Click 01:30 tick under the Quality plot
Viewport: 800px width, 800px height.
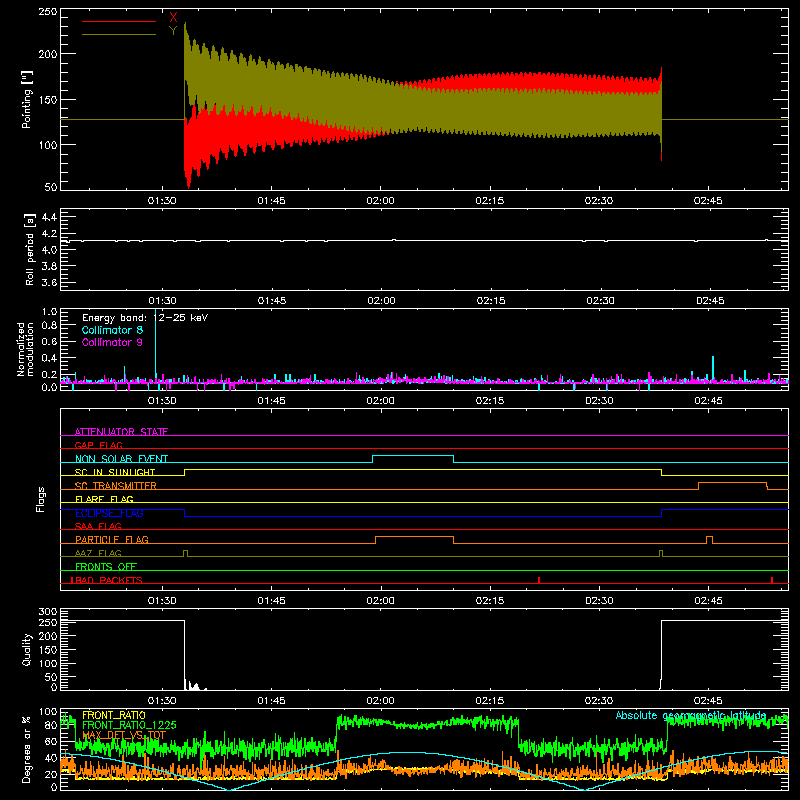[x=162, y=701]
